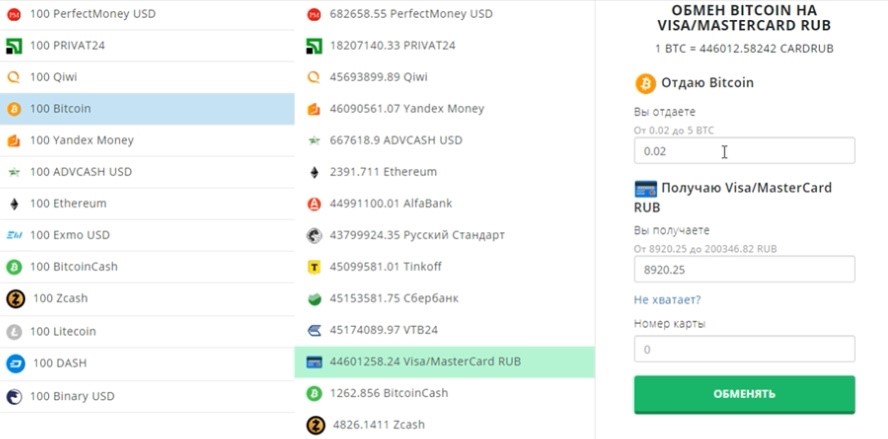
Task: Click the Qiwi icon beside 45693899.89
Action: click(314, 78)
